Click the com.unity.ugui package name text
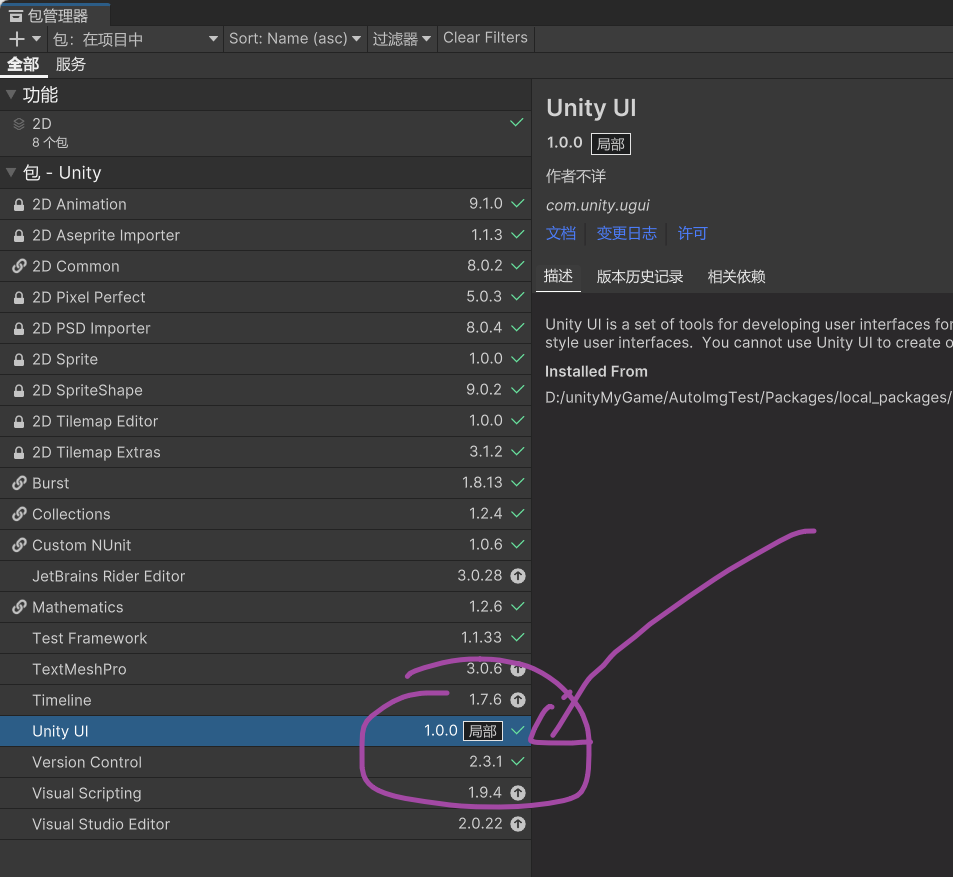Viewport: 953px width, 877px height. click(597, 205)
